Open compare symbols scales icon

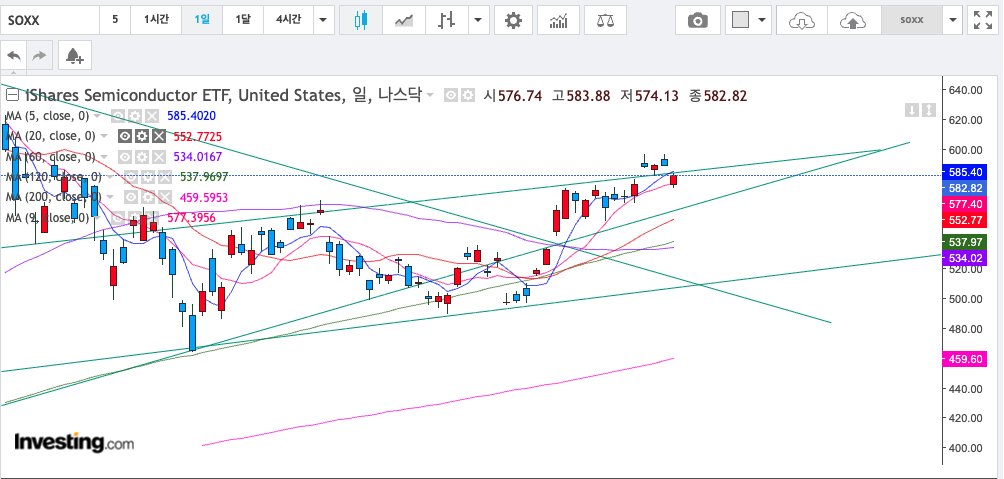coord(604,20)
